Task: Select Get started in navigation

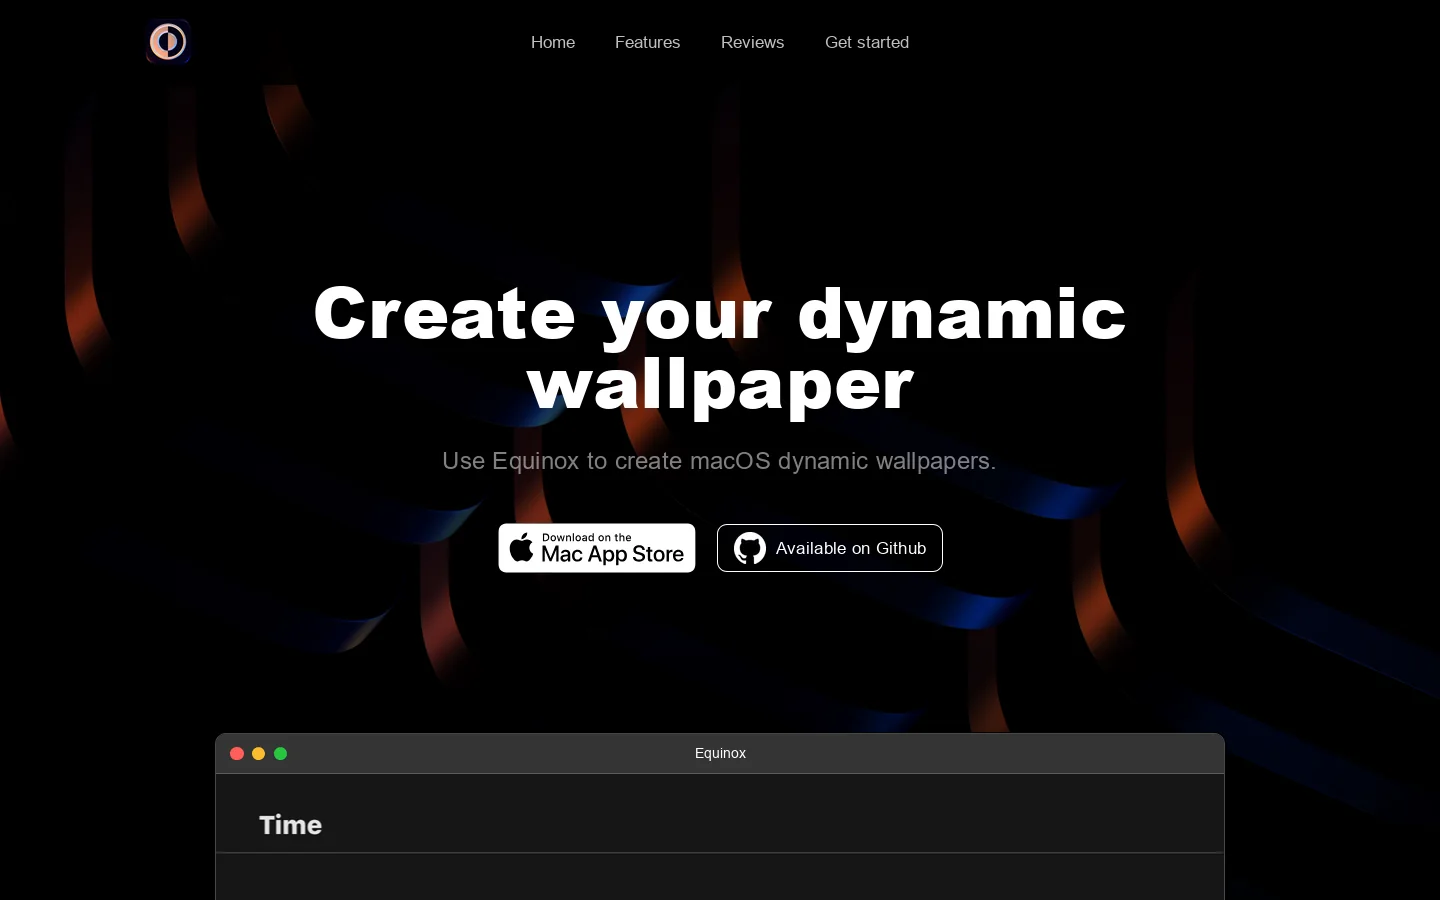Action: 867,42
